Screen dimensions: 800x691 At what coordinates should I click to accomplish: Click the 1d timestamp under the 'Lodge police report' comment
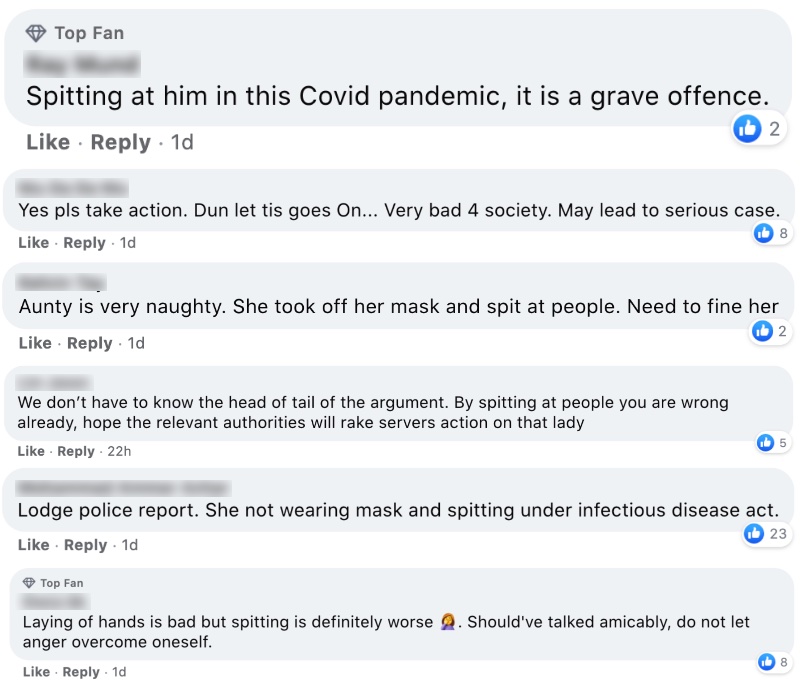coord(129,545)
